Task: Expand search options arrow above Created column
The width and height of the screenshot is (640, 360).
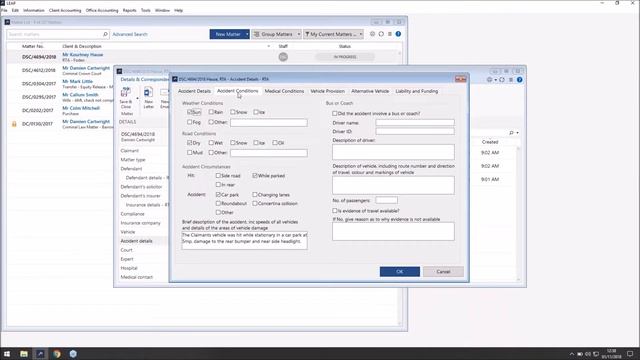Action: [518, 133]
